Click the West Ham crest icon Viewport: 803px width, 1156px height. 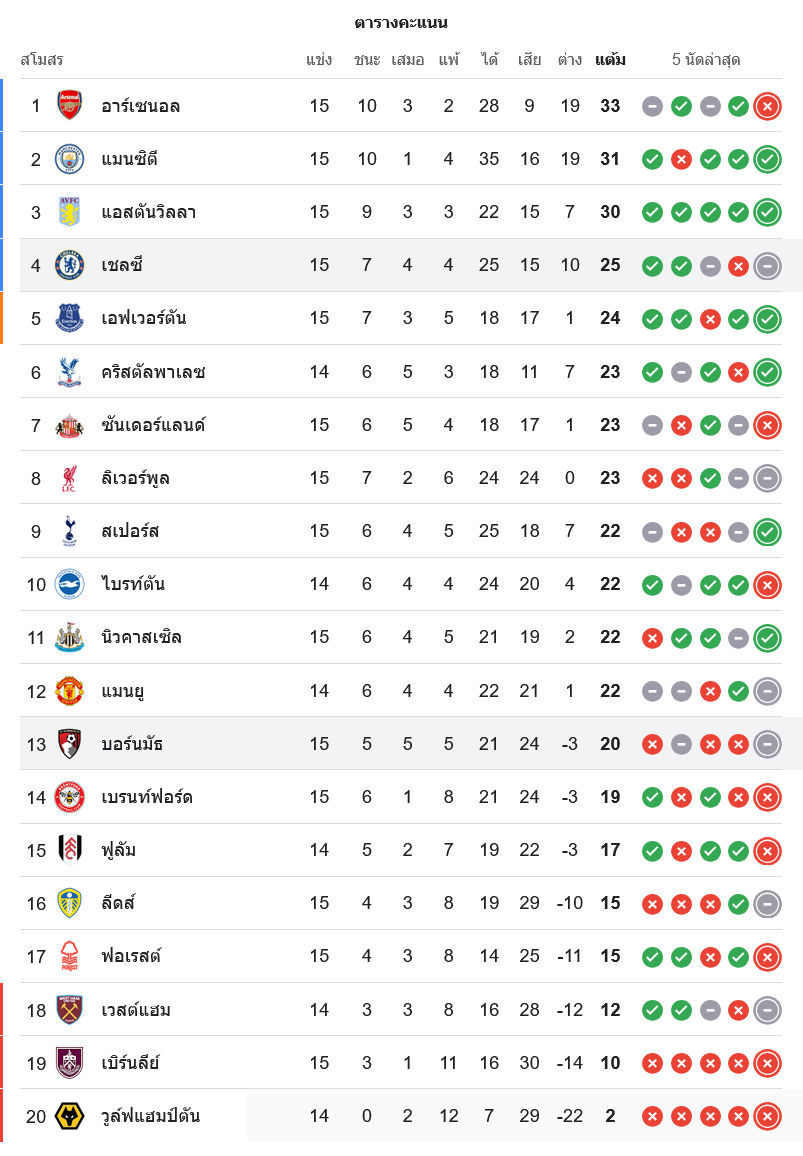point(69,1010)
